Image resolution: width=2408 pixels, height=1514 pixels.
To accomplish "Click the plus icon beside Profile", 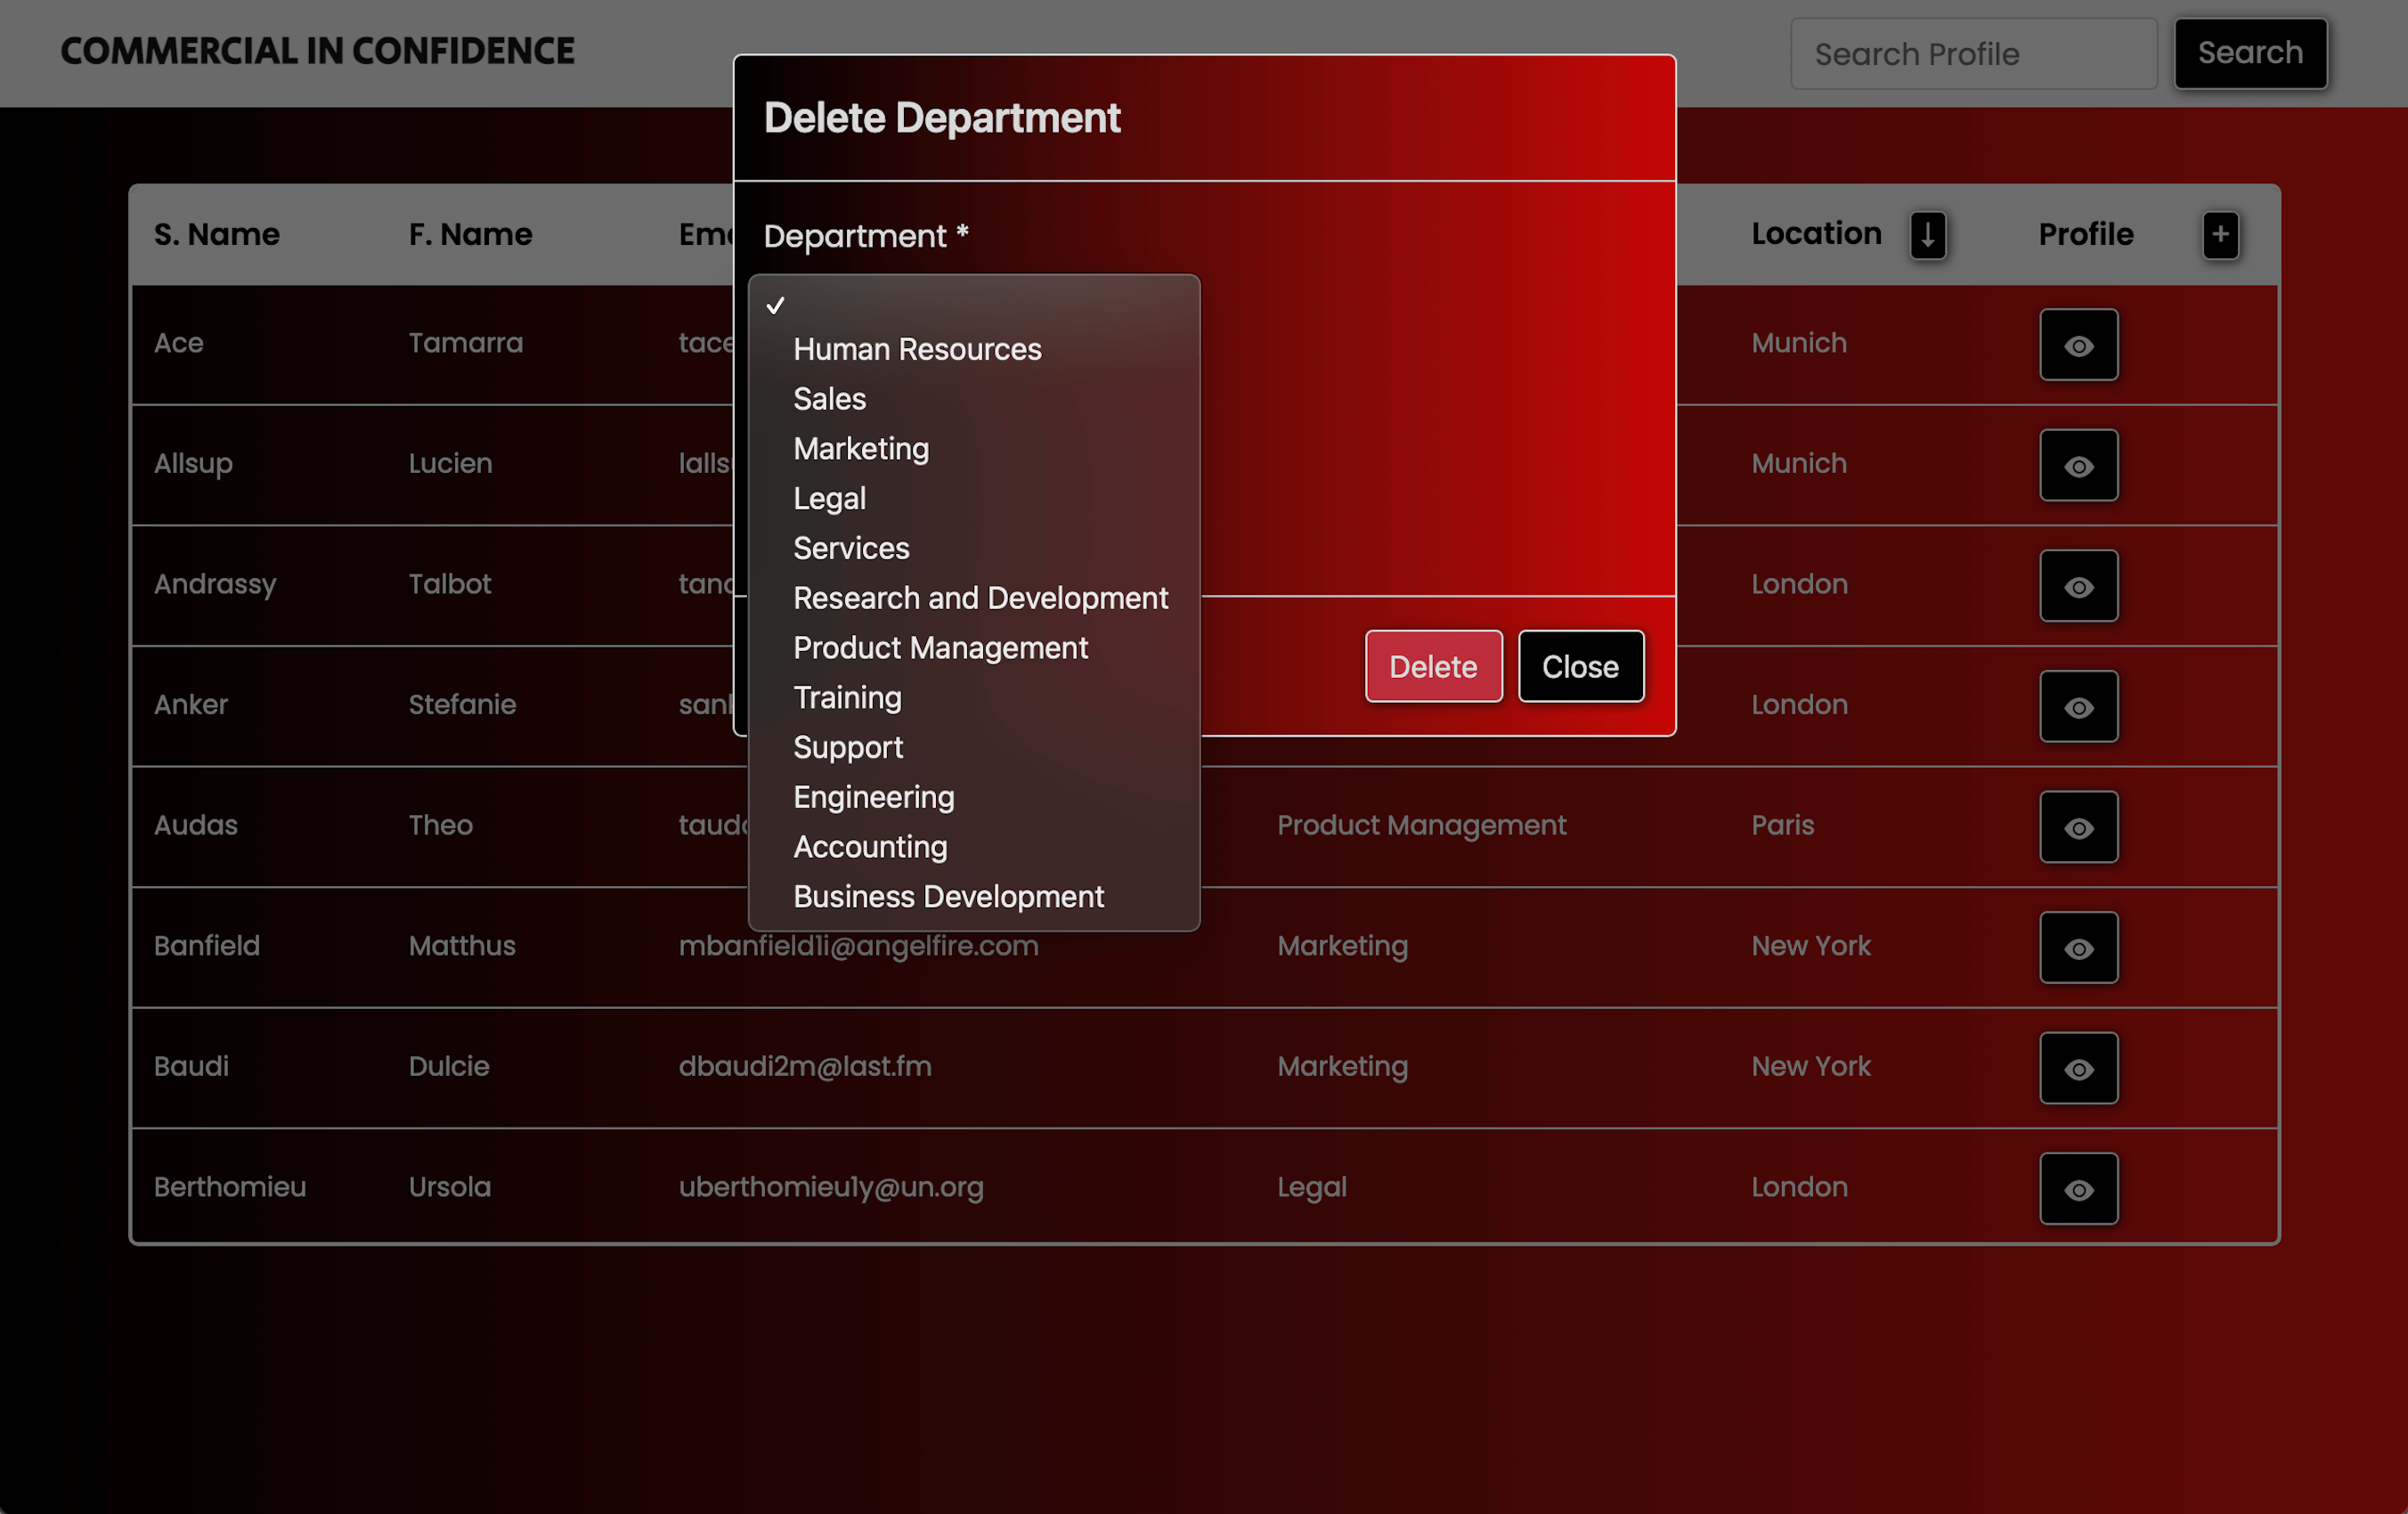I will (2220, 235).
